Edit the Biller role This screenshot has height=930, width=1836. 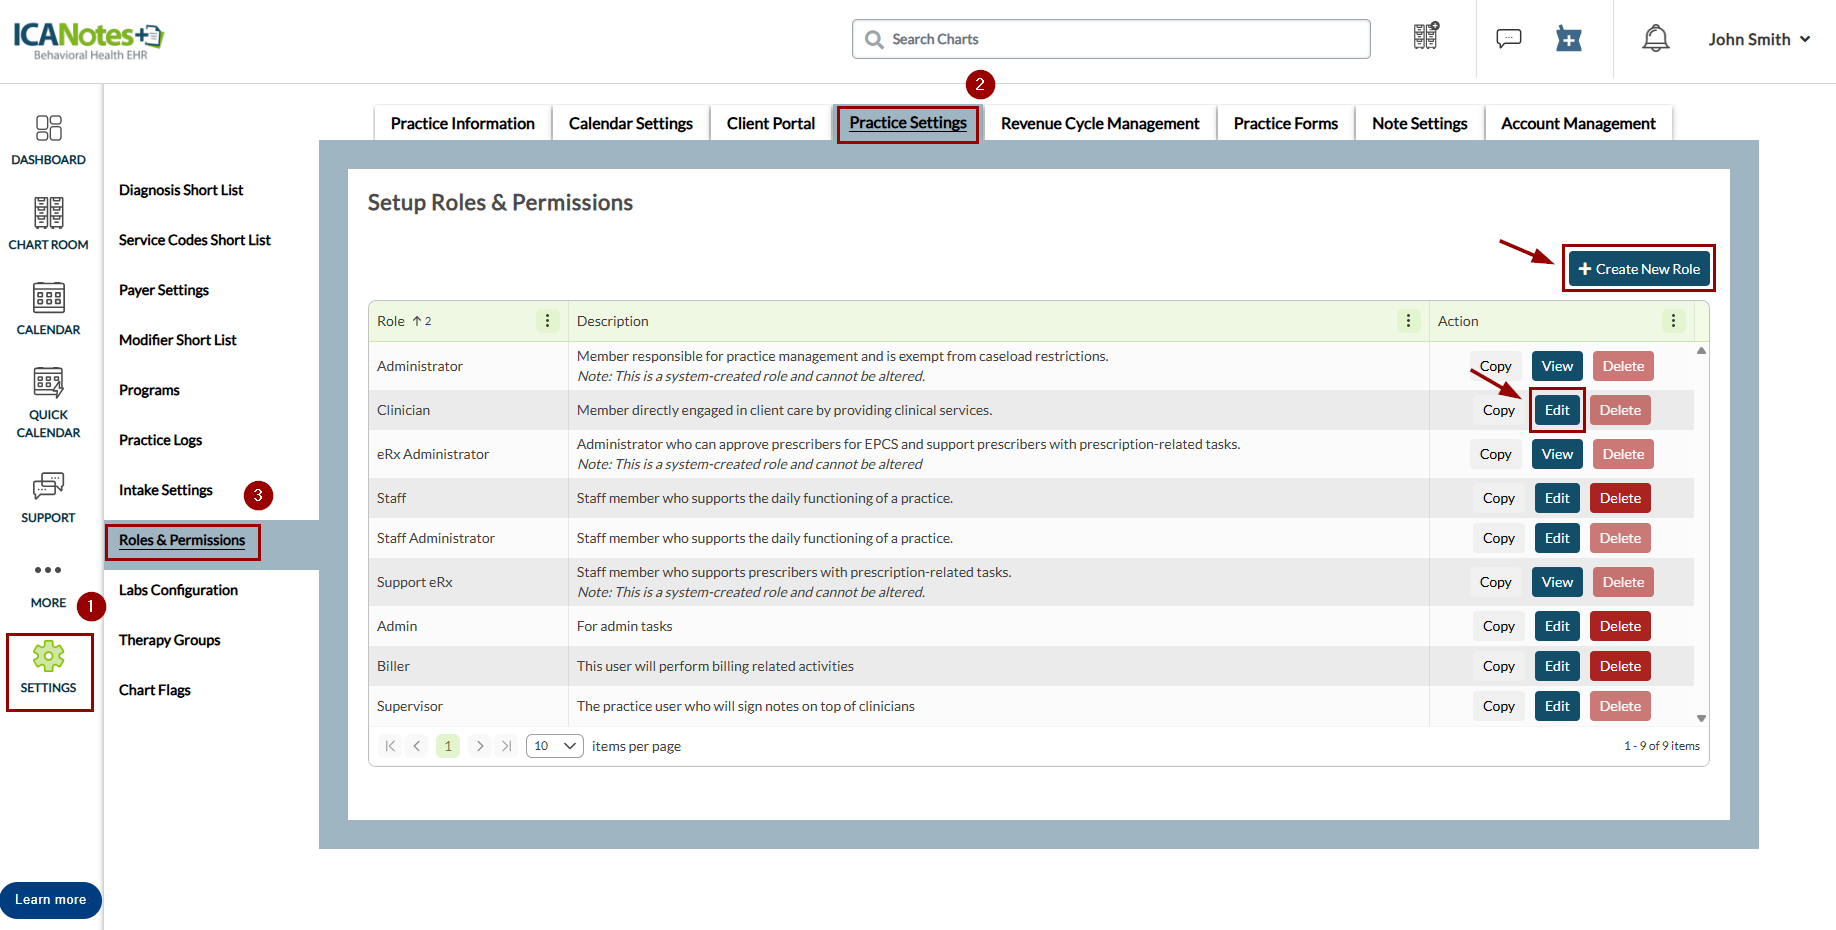click(1557, 666)
